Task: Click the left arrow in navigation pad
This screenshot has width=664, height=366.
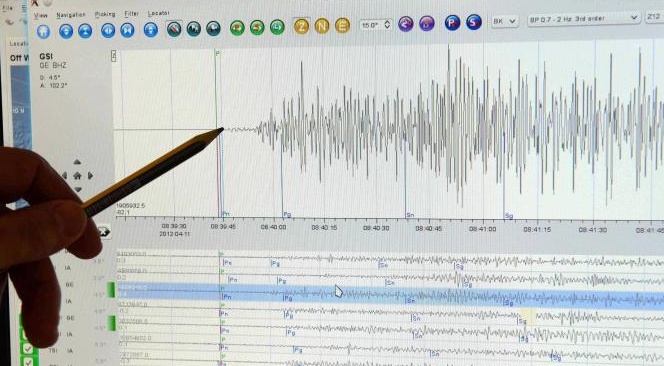Action: tap(64, 175)
